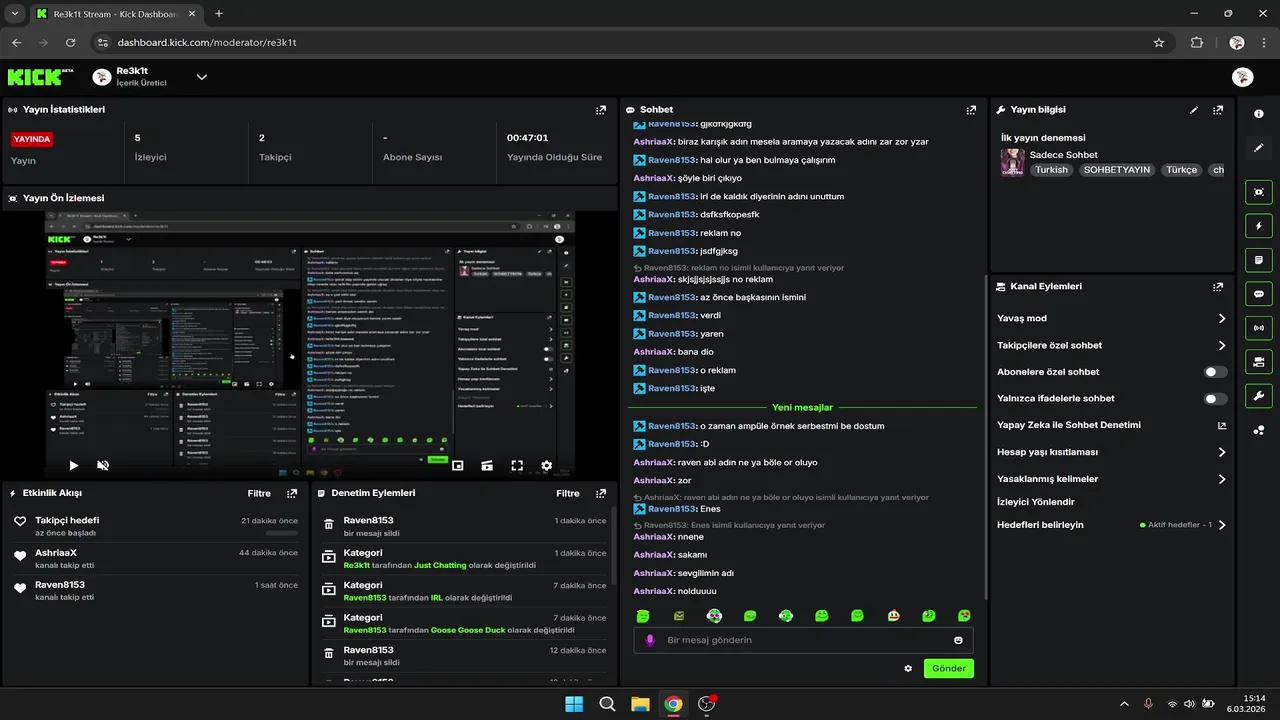Click the Turkish tag
Screen dimensions: 1280x720
(x=1051, y=170)
